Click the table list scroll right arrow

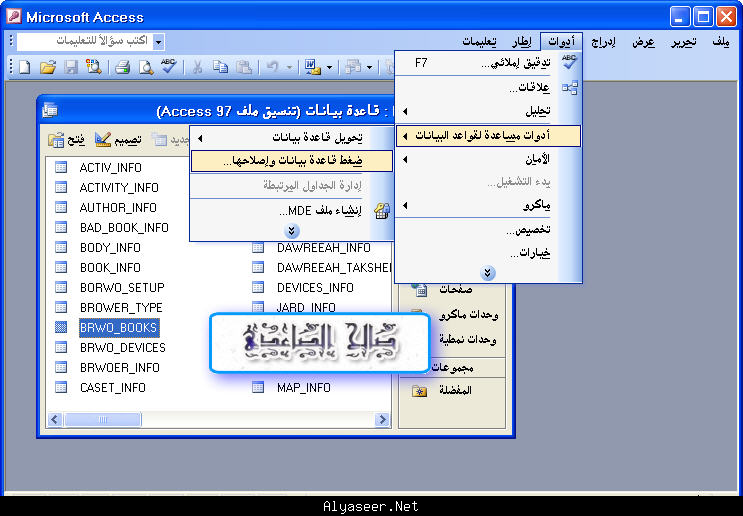tap(382, 419)
